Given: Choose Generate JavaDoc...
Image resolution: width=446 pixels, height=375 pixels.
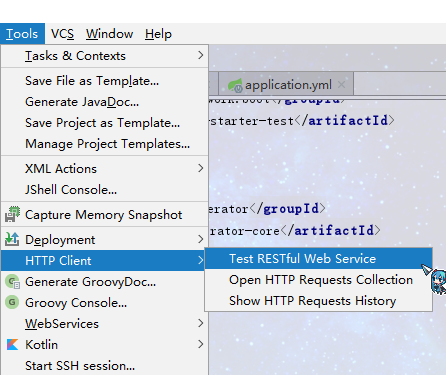Looking at the screenshot, I should tap(105, 102).
